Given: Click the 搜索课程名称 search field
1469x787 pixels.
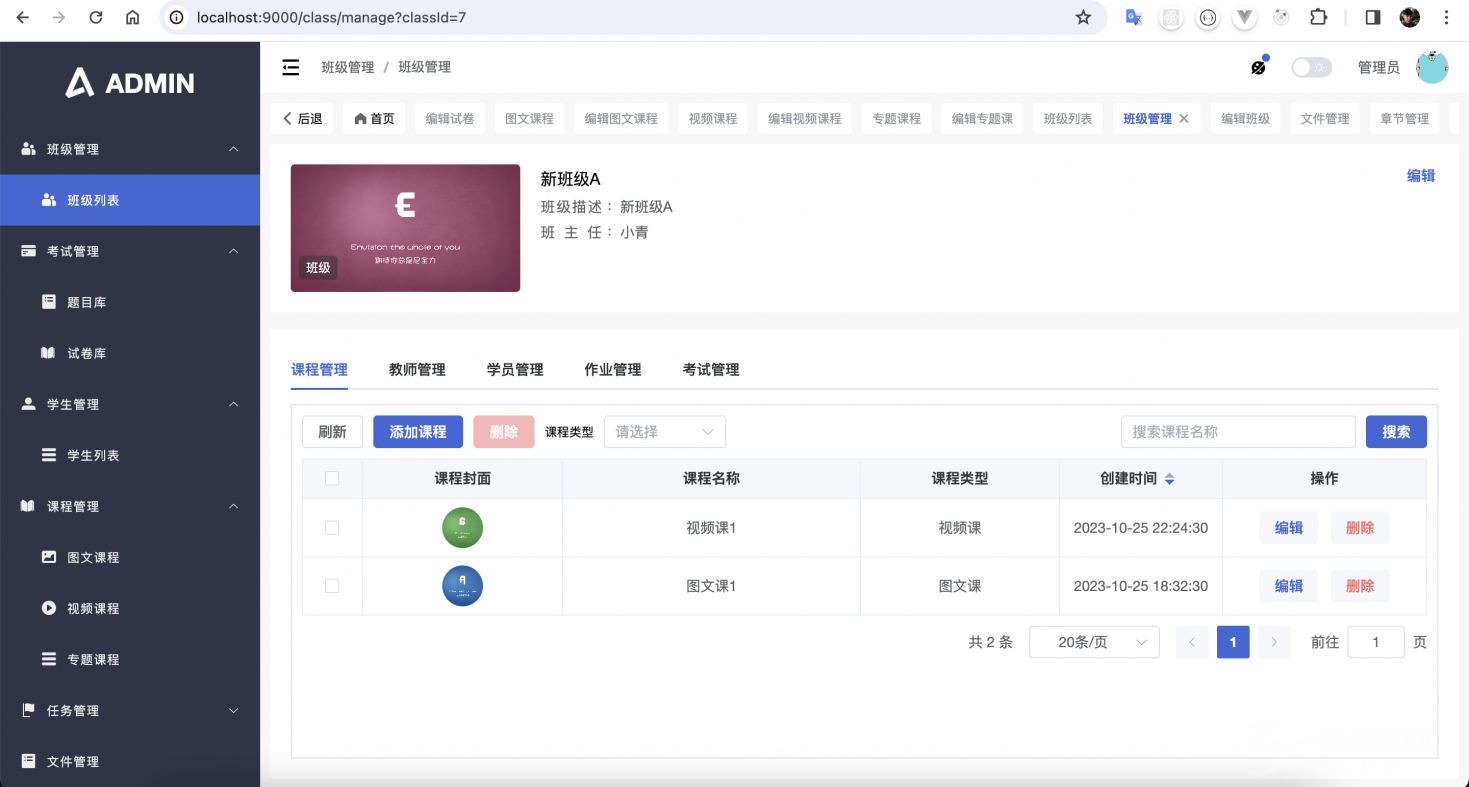Looking at the screenshot, I should (1237, 432).
